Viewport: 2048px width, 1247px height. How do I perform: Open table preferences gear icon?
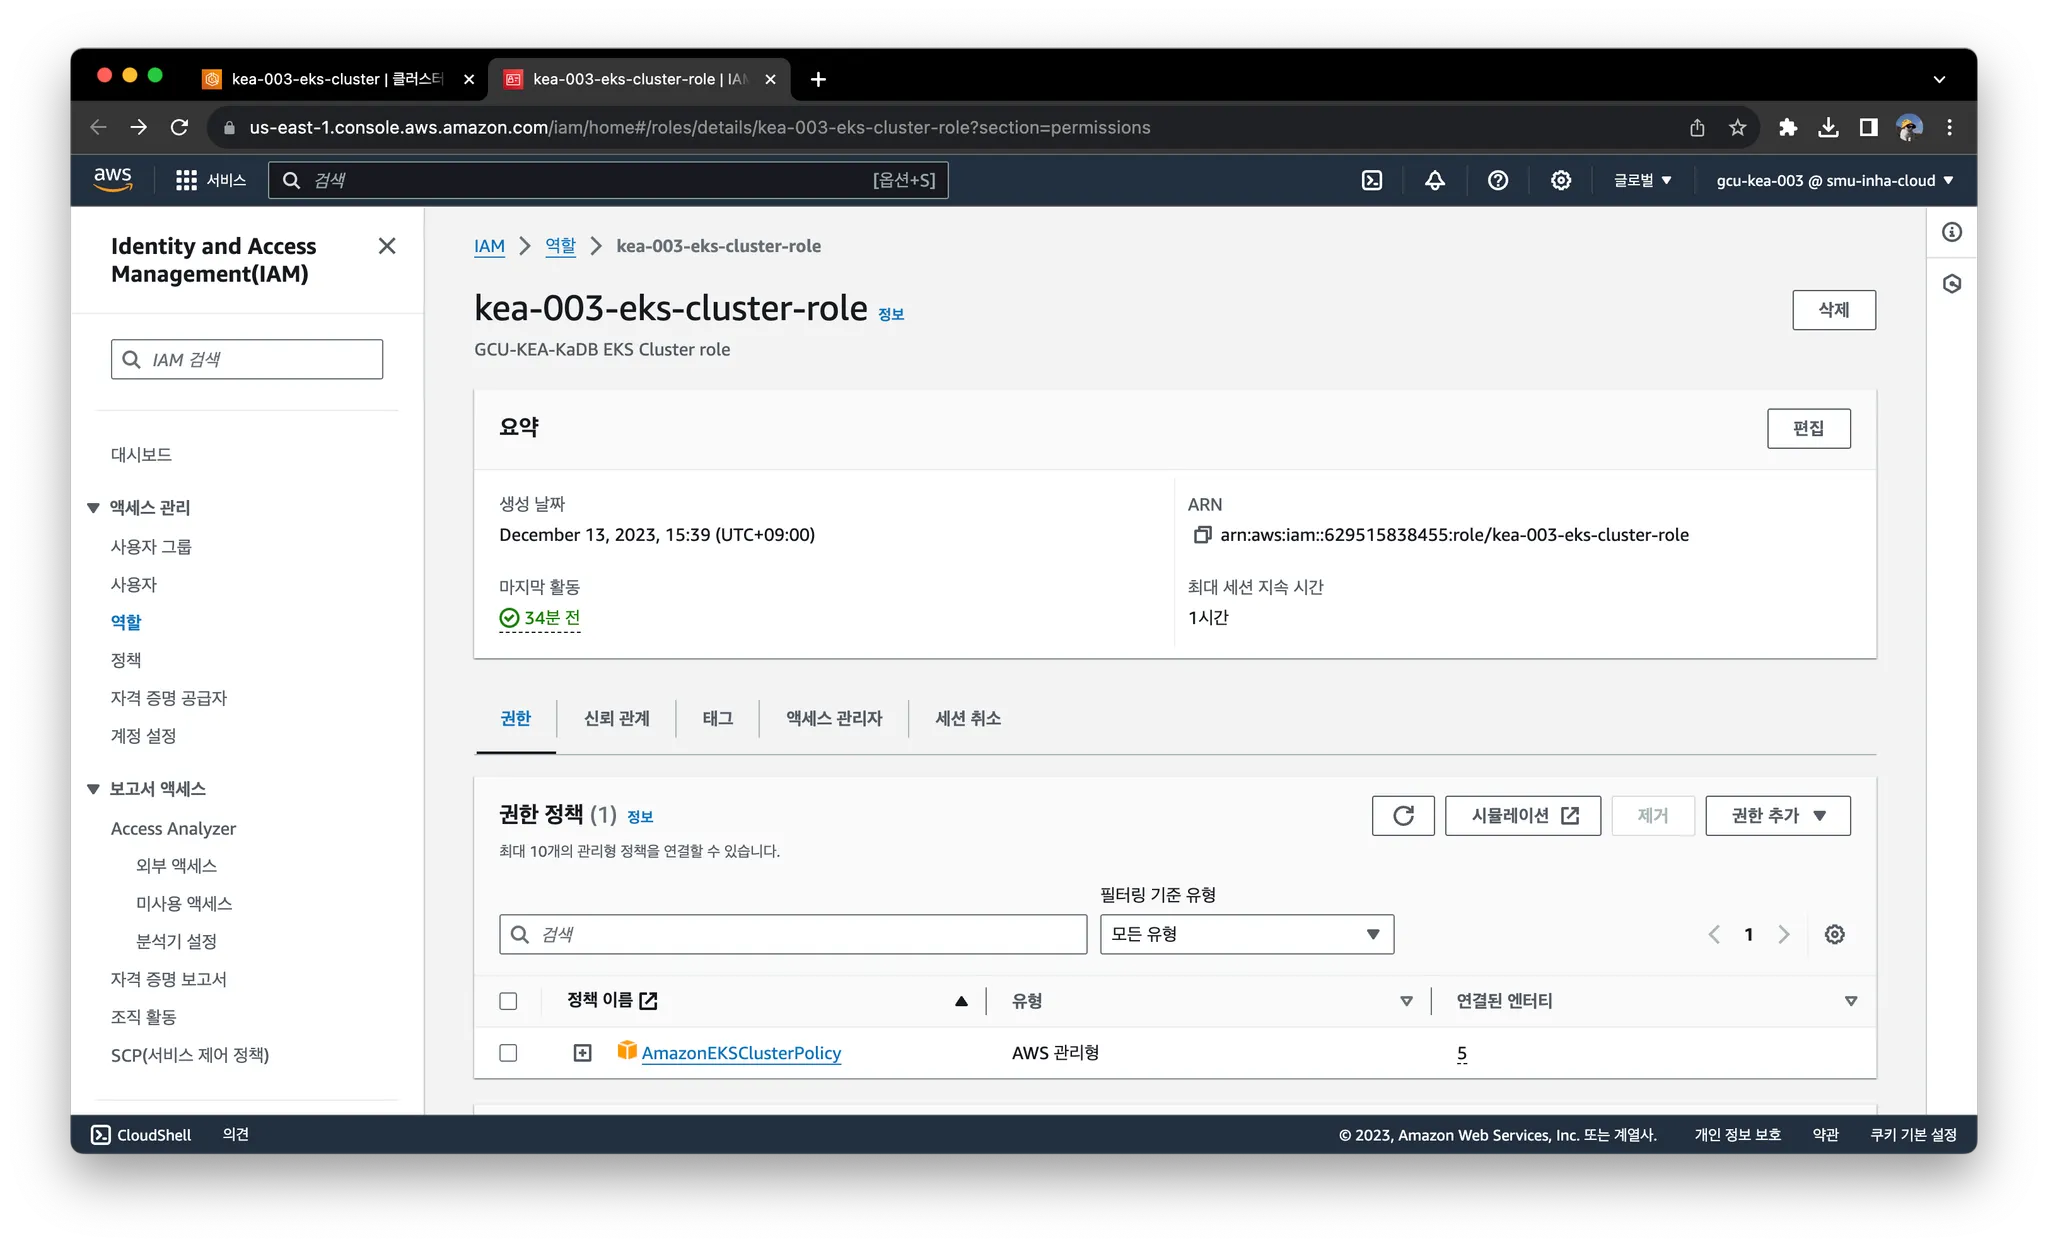(1834, 934)
